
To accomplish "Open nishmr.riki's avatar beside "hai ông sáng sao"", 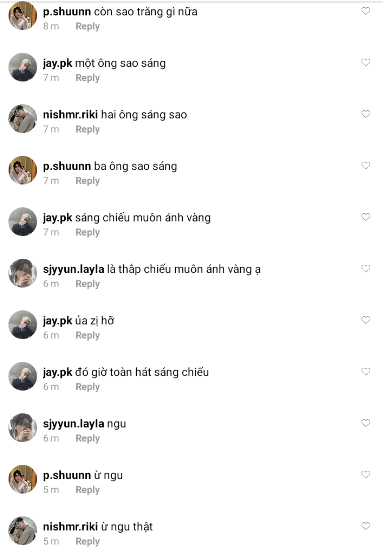I will coord(23,119).
